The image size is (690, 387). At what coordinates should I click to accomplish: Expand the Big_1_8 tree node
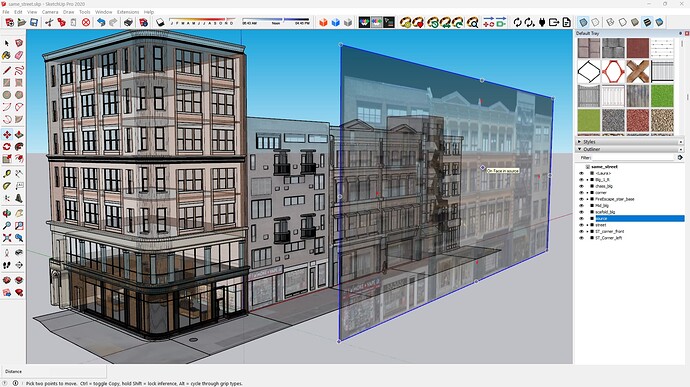pyautogui.click(x=587, y=180)
